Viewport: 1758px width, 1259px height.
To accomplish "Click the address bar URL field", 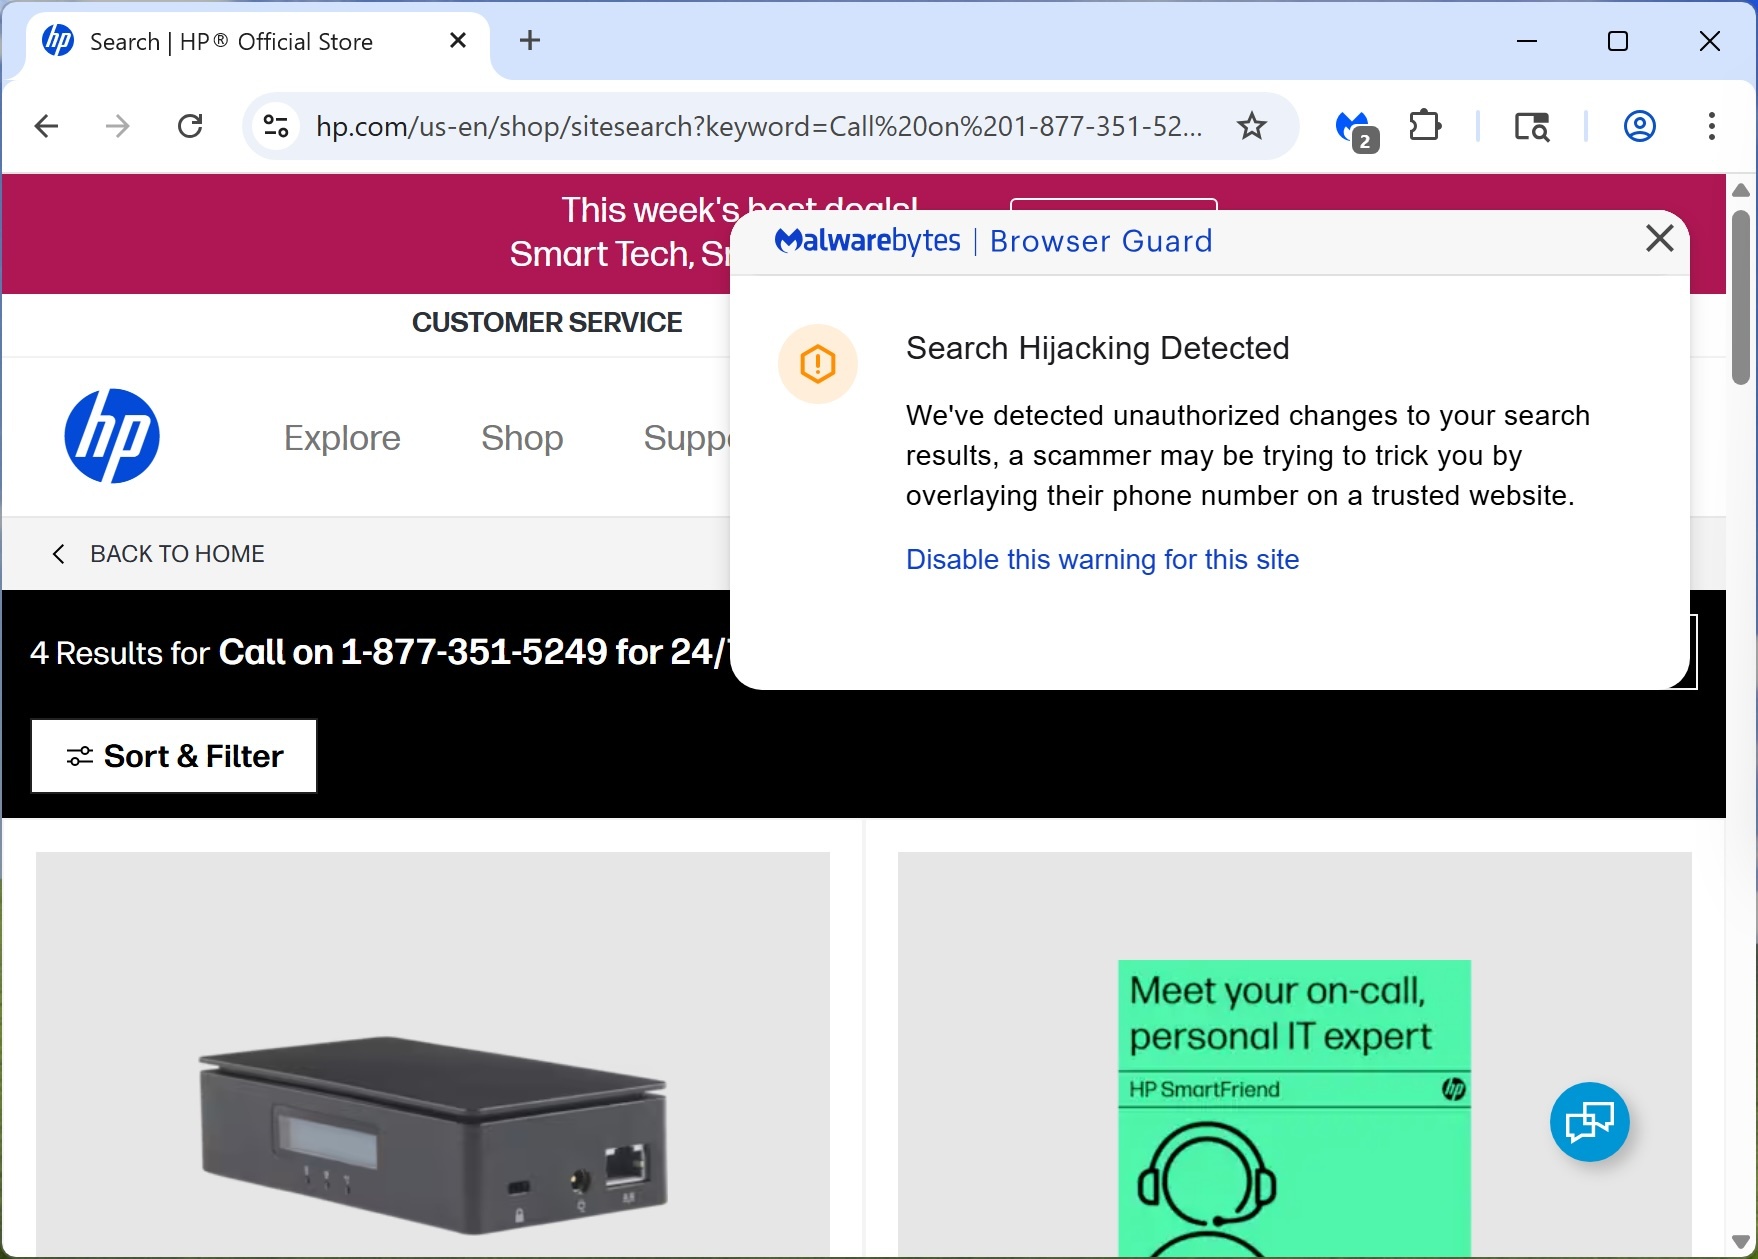I will [x=758, y=126].
